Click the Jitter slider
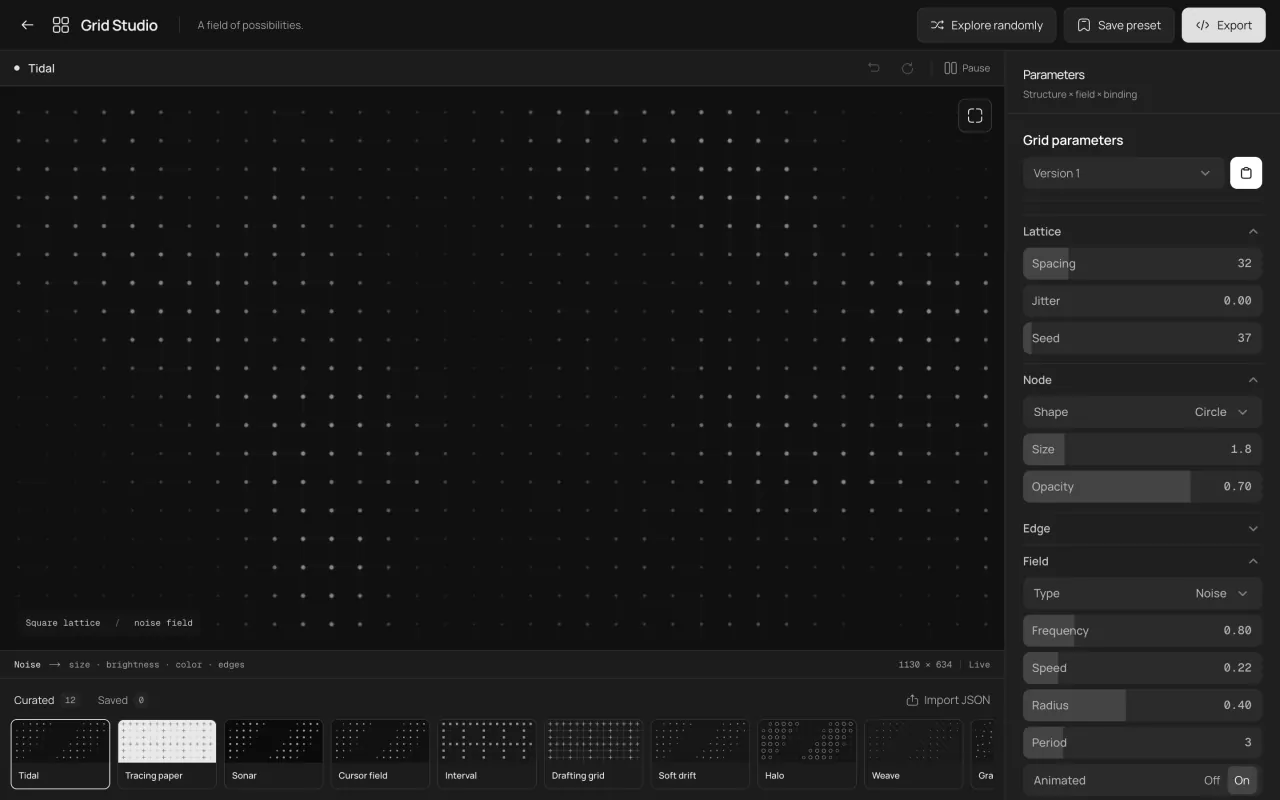1280x800 pixels. click(1142, 301)
